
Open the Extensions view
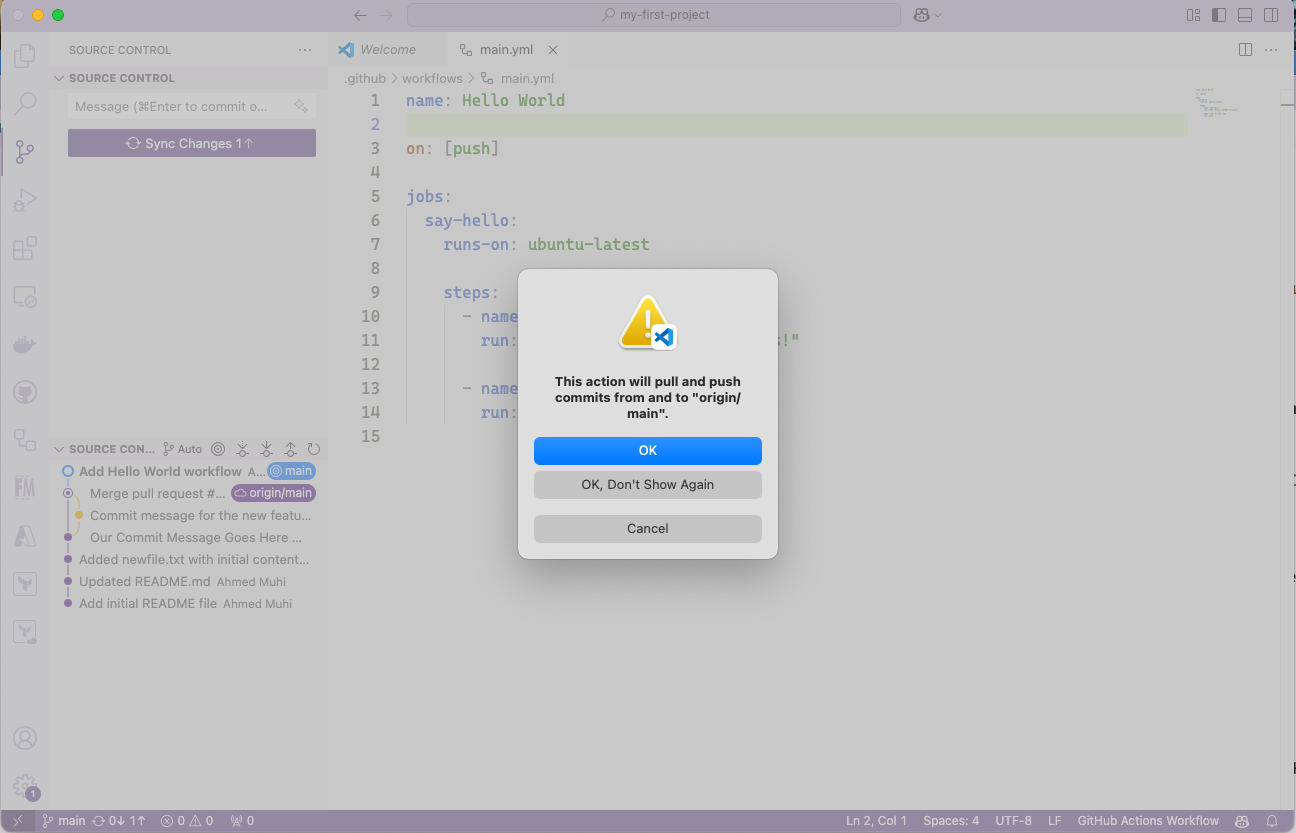[x=25, y=248]
